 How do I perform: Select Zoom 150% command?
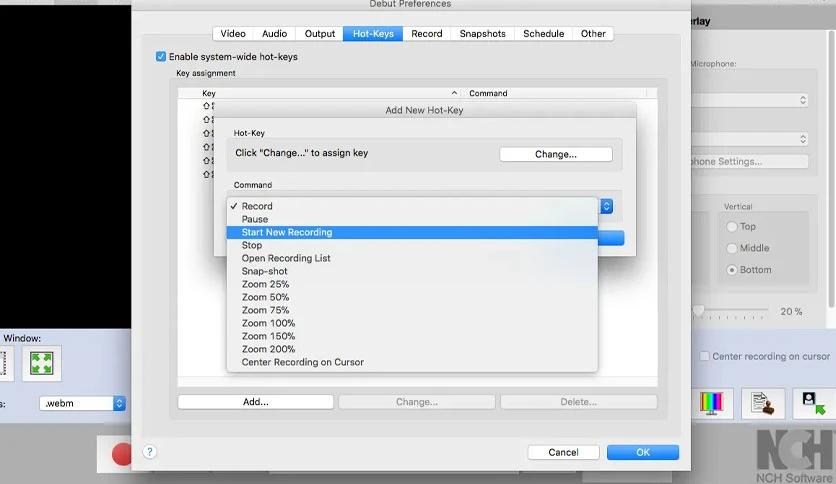(x=412, y=336)
